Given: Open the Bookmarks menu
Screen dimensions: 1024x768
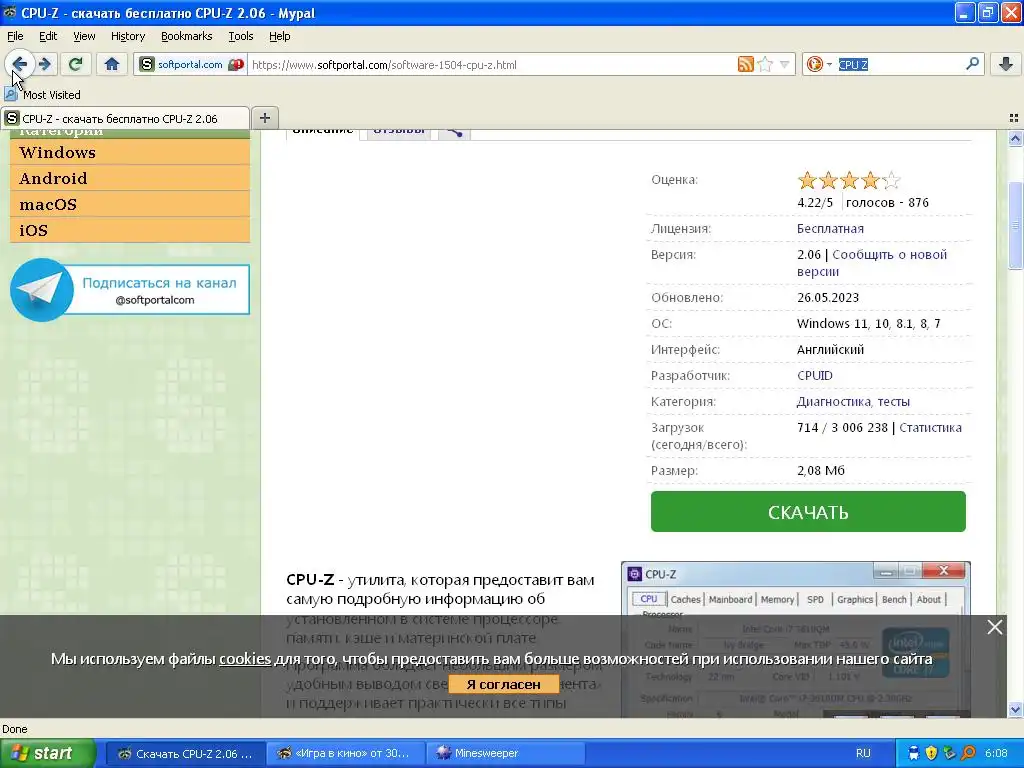Looking at the screenshot, I should 187,37.
